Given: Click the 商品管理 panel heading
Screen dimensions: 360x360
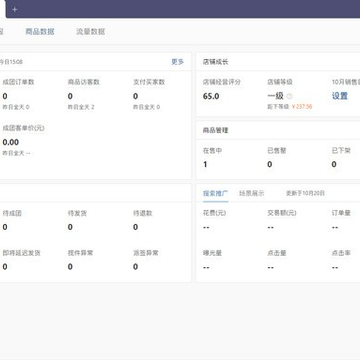Looking at the screenshot, I should pos(215,130).
